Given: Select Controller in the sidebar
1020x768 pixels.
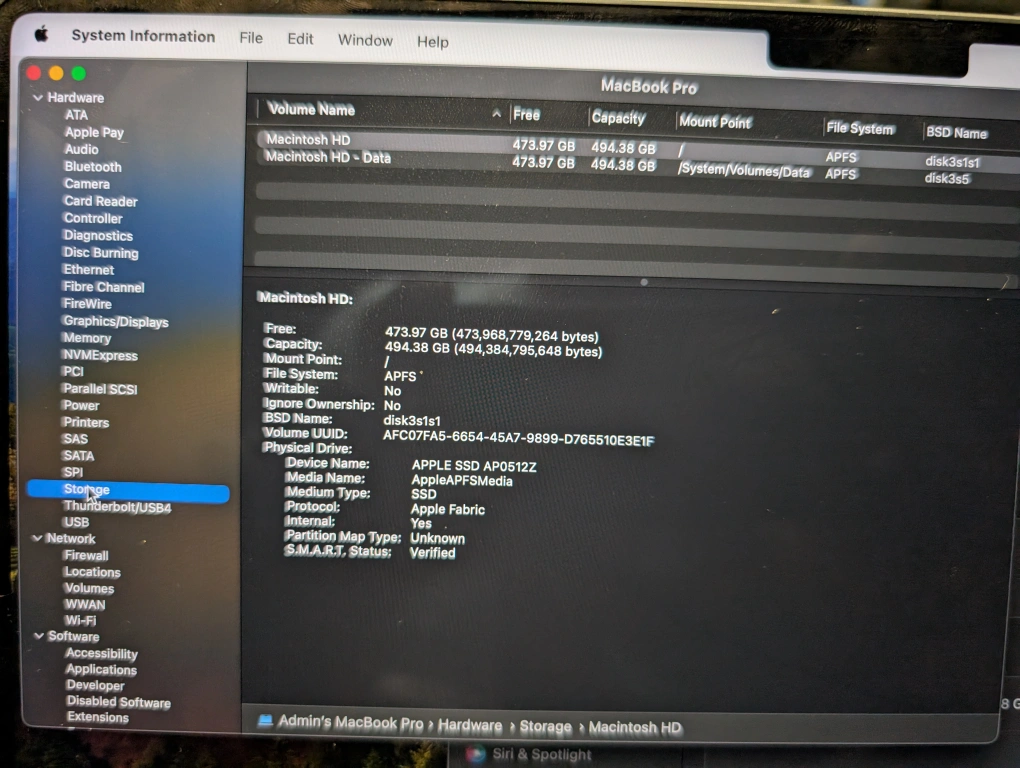Looking at the screenshot, I should pos(93,218).
